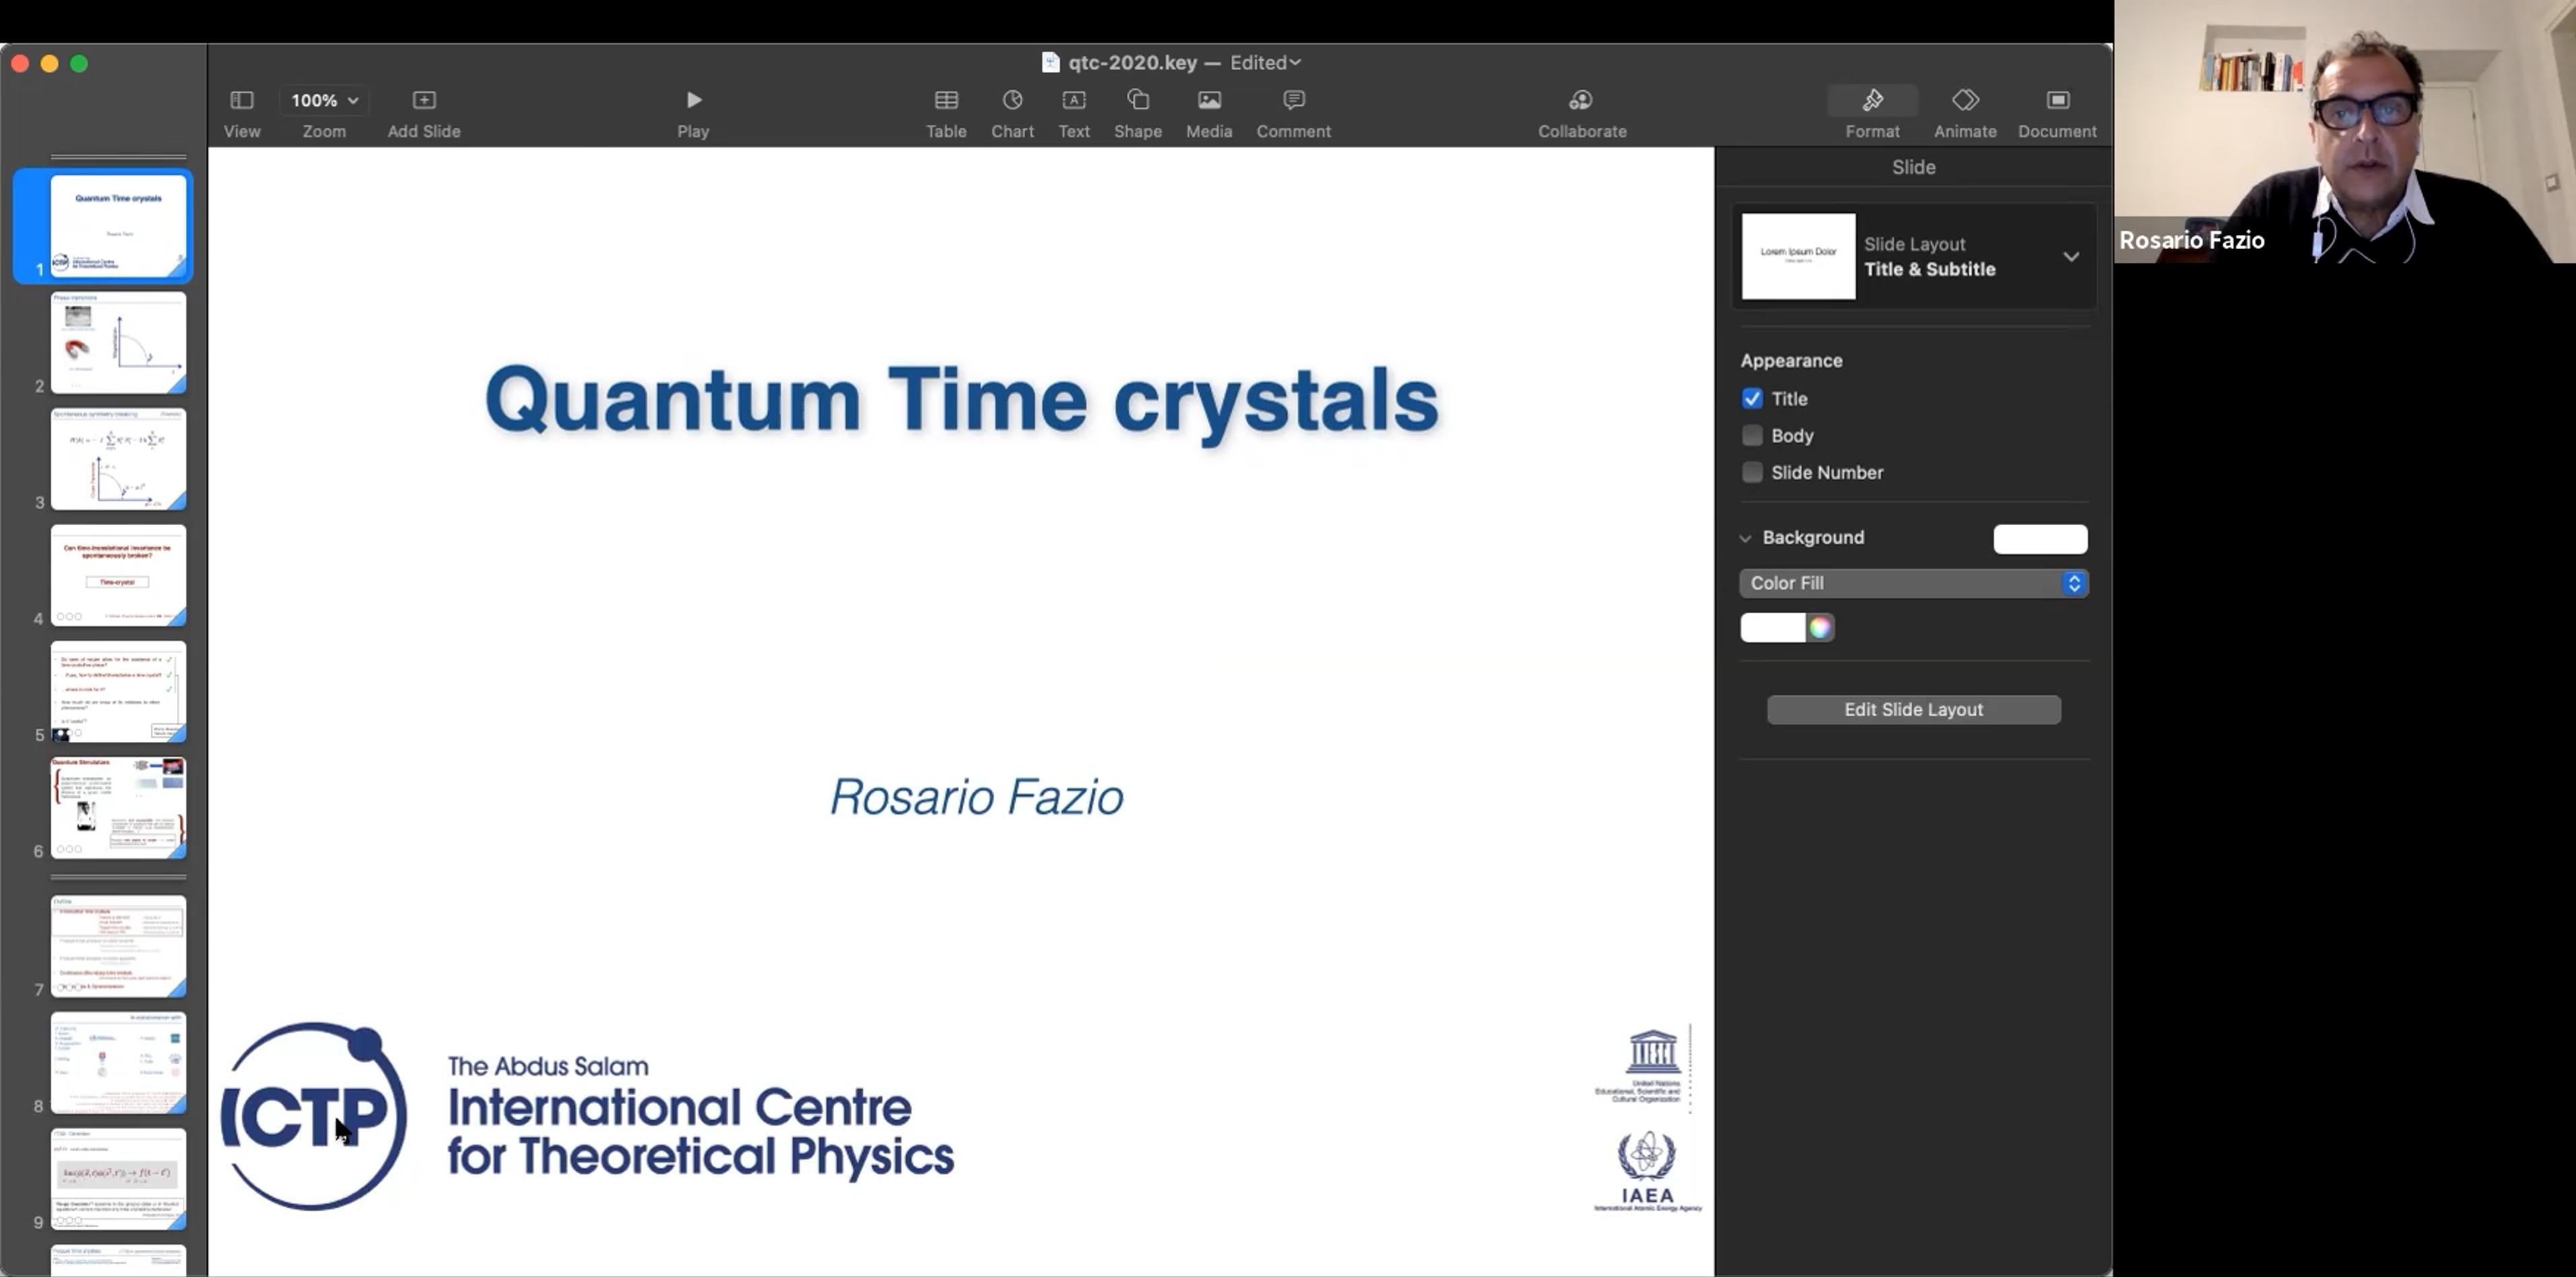Toggle the Title checkbox
This screenshot has height=1277, width=2576.
point(1752,398)
